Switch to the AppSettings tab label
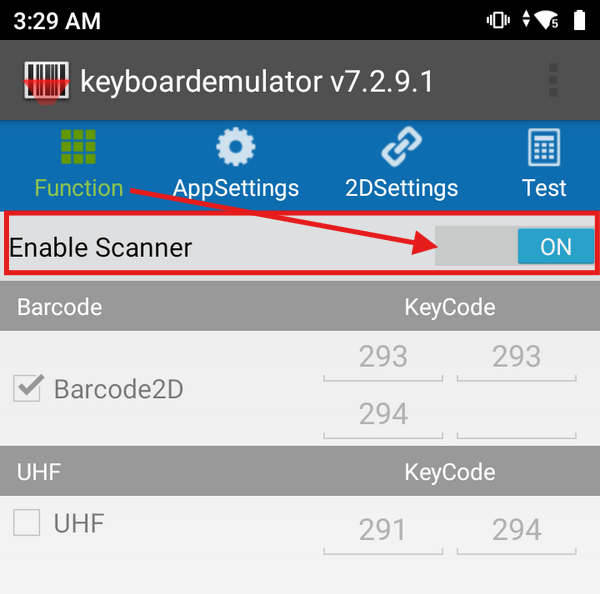600x594 pixels. (x=236, y=188)
